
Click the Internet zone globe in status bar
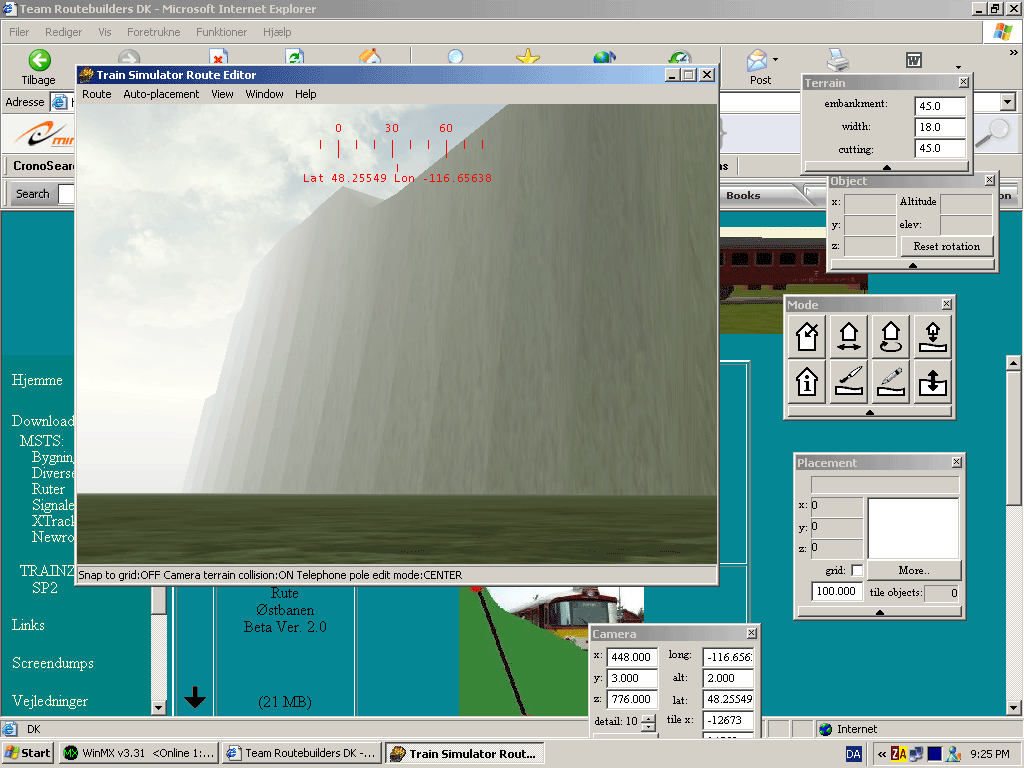click(825, 729)
